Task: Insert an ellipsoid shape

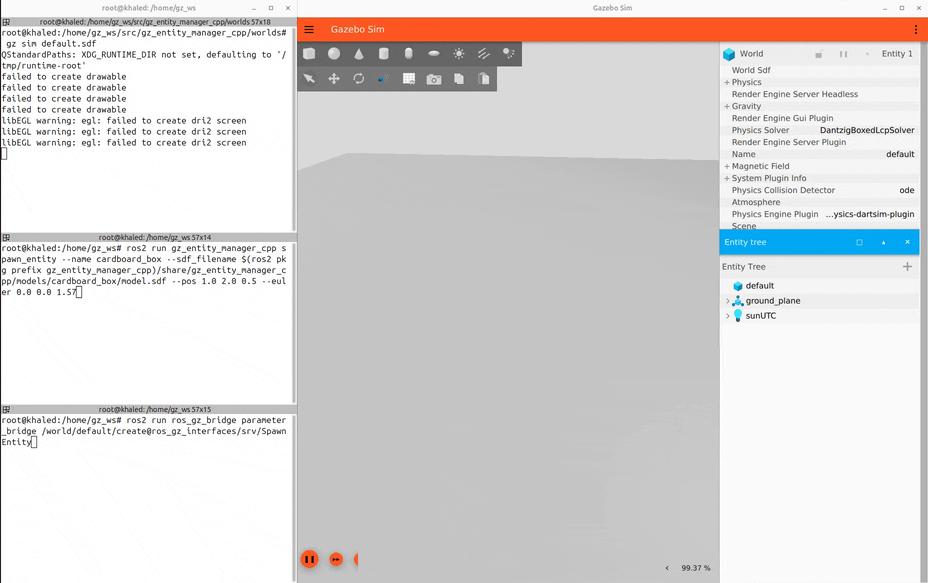Action: click(434, 54)
